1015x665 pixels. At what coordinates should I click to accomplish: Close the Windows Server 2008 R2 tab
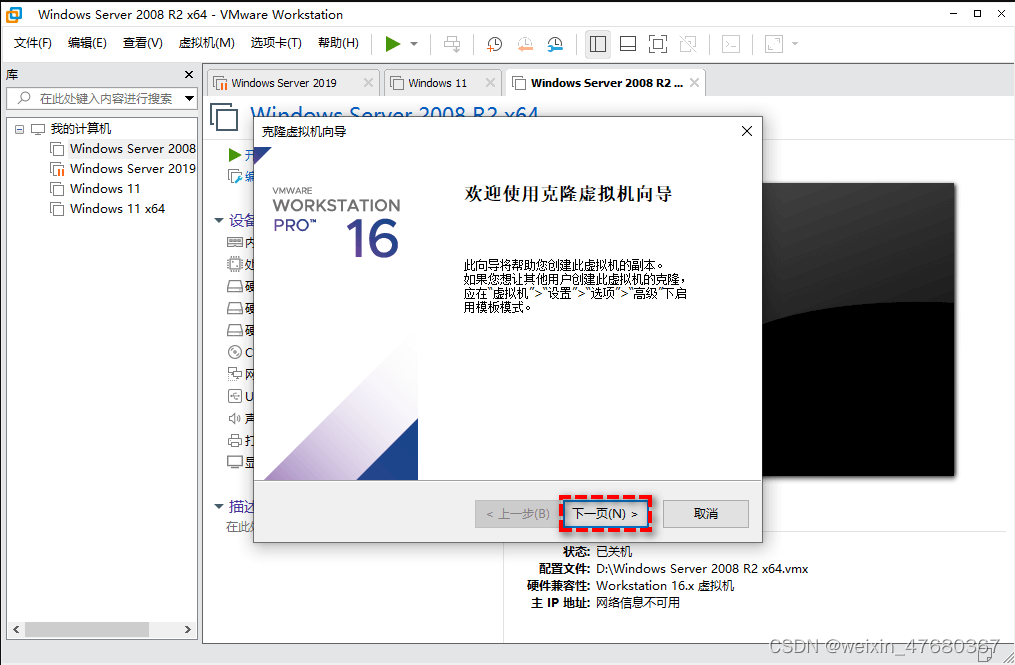pos(695,83)
